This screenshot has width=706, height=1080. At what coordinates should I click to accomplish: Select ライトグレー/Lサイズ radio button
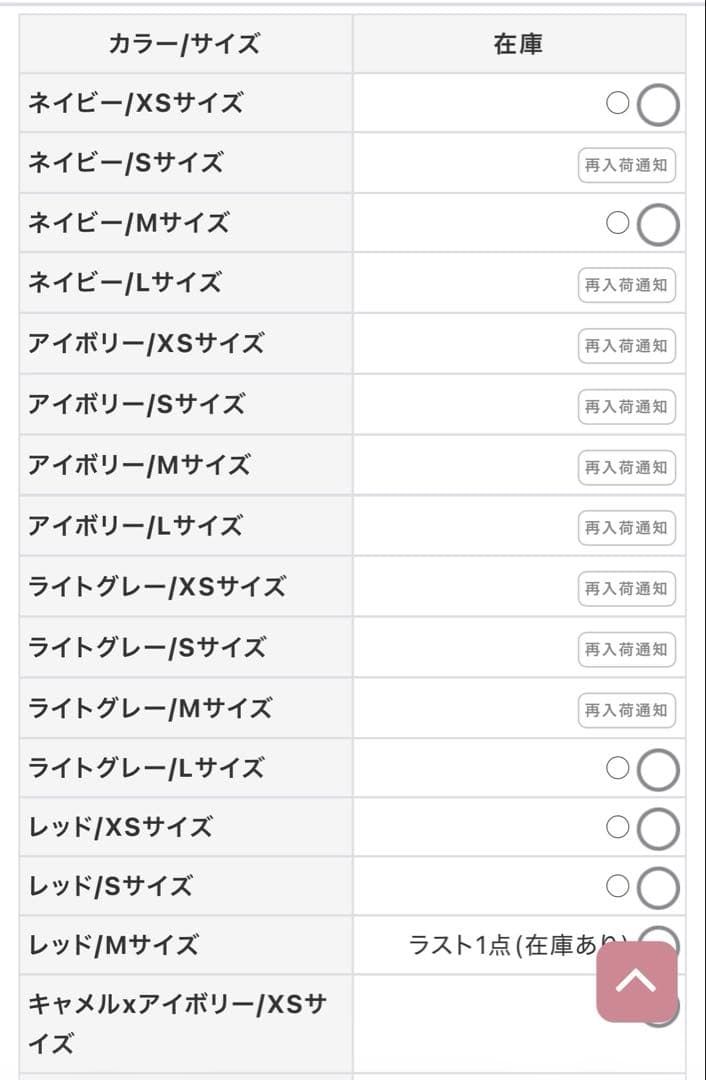point(658,770)
